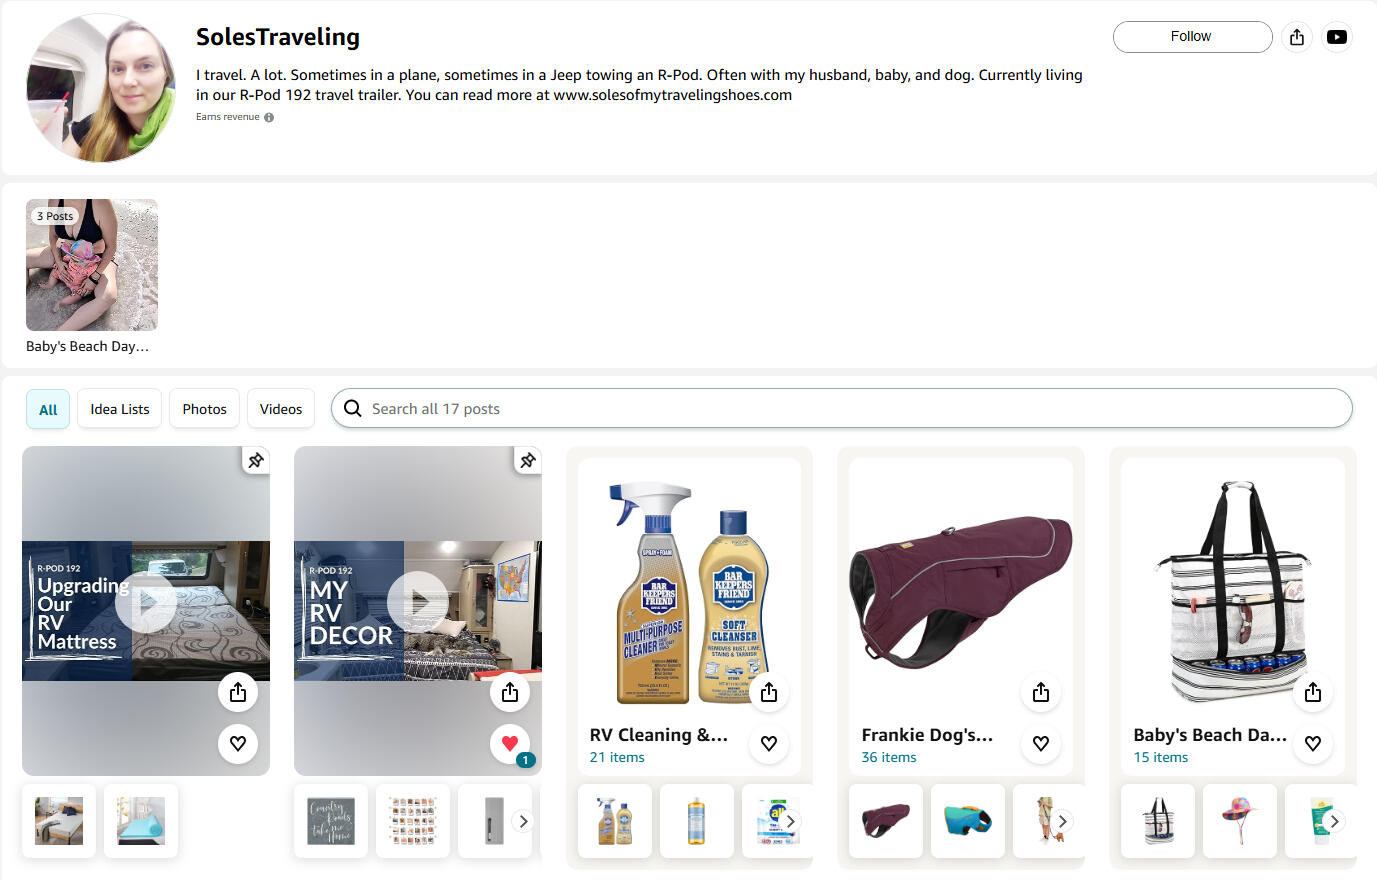Share the RV Cleaning idea list

[x=769, y=692]
